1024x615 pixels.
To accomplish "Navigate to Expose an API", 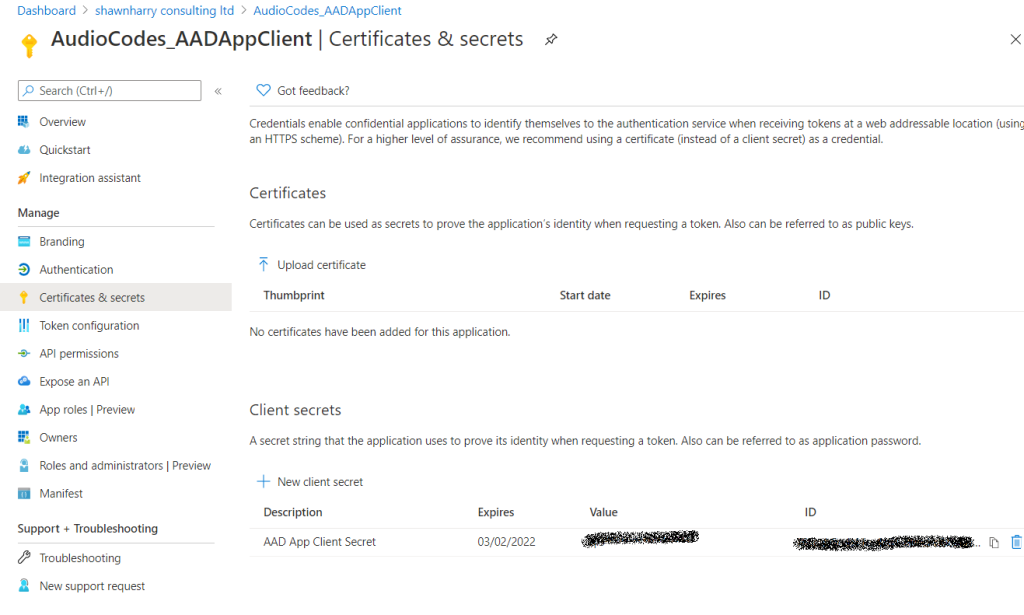I will 74,382.
